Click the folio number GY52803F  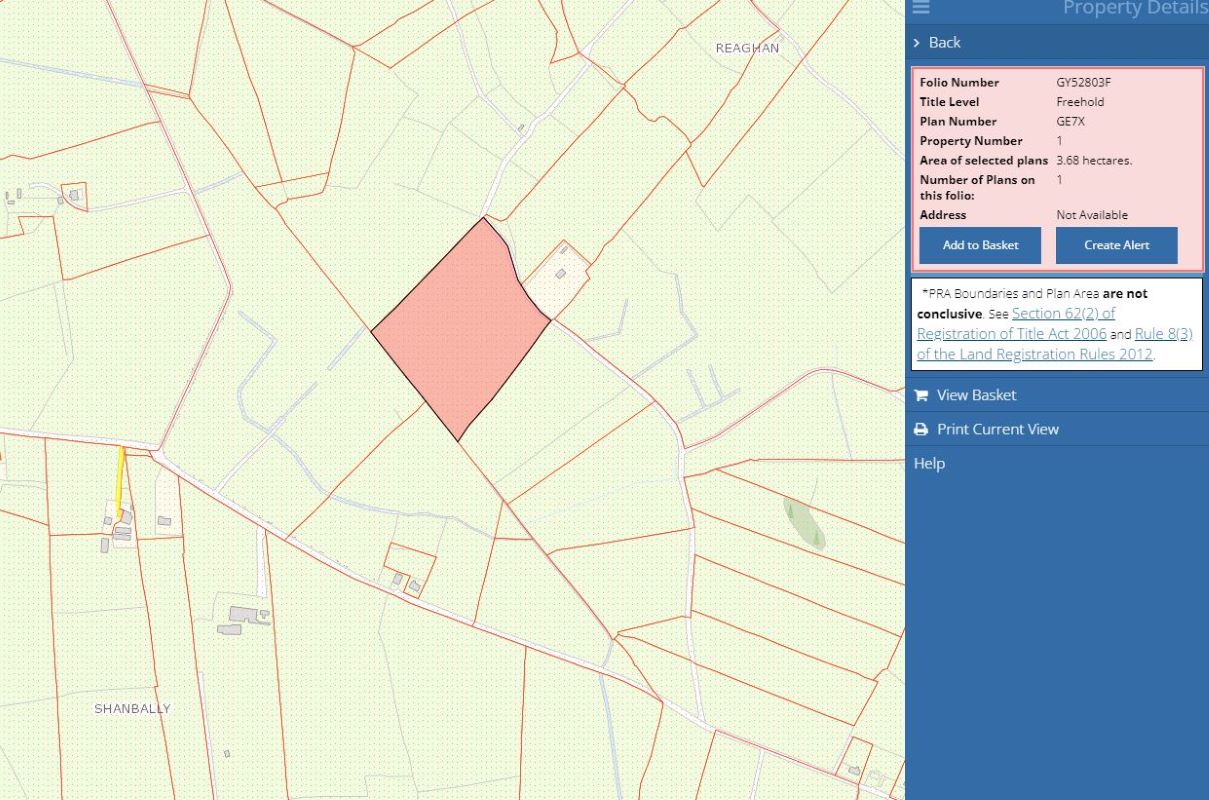pos(1083,82)
